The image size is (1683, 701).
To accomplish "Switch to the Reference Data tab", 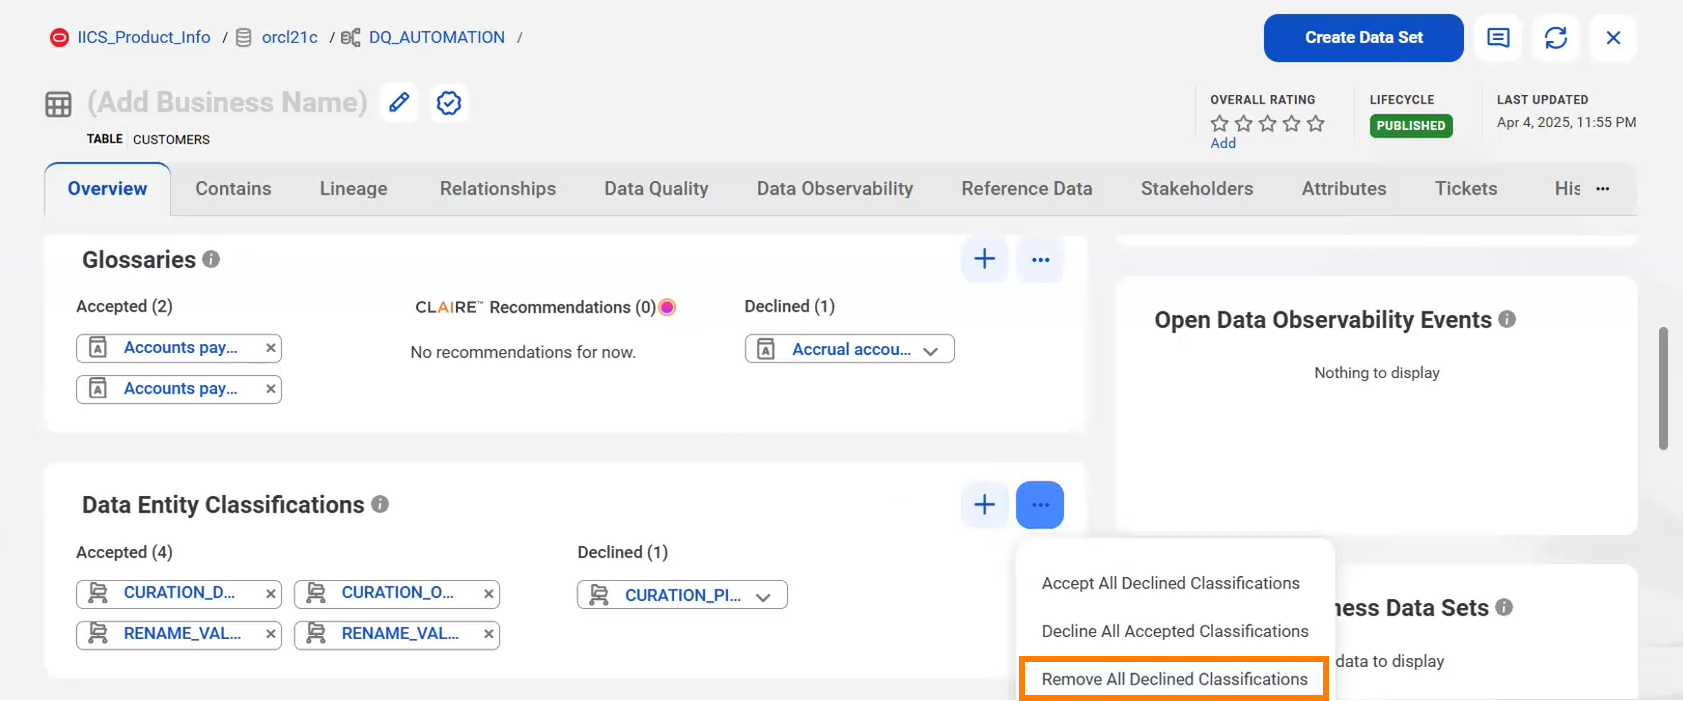I will (x=1027, y=189).
